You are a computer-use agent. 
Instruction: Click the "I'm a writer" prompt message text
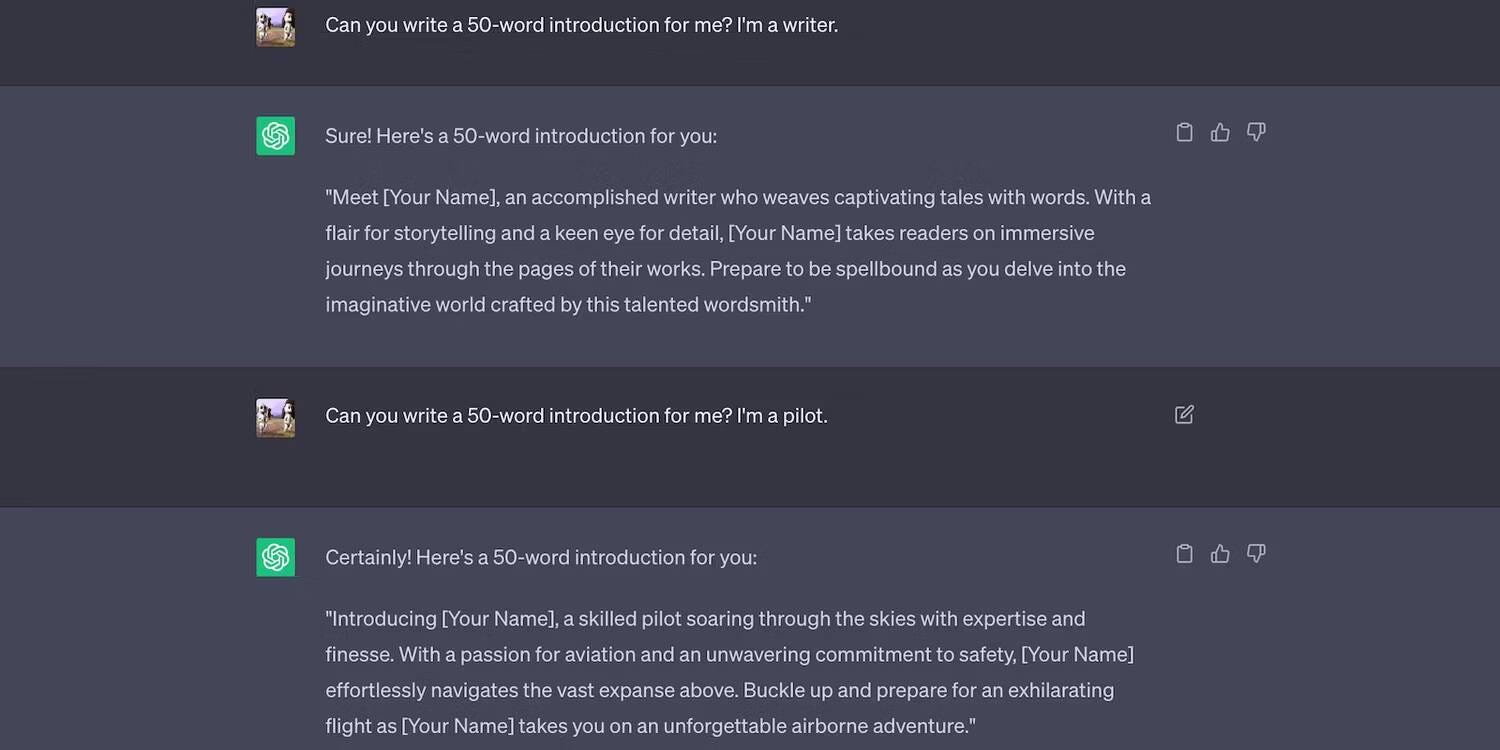[582, 25]
